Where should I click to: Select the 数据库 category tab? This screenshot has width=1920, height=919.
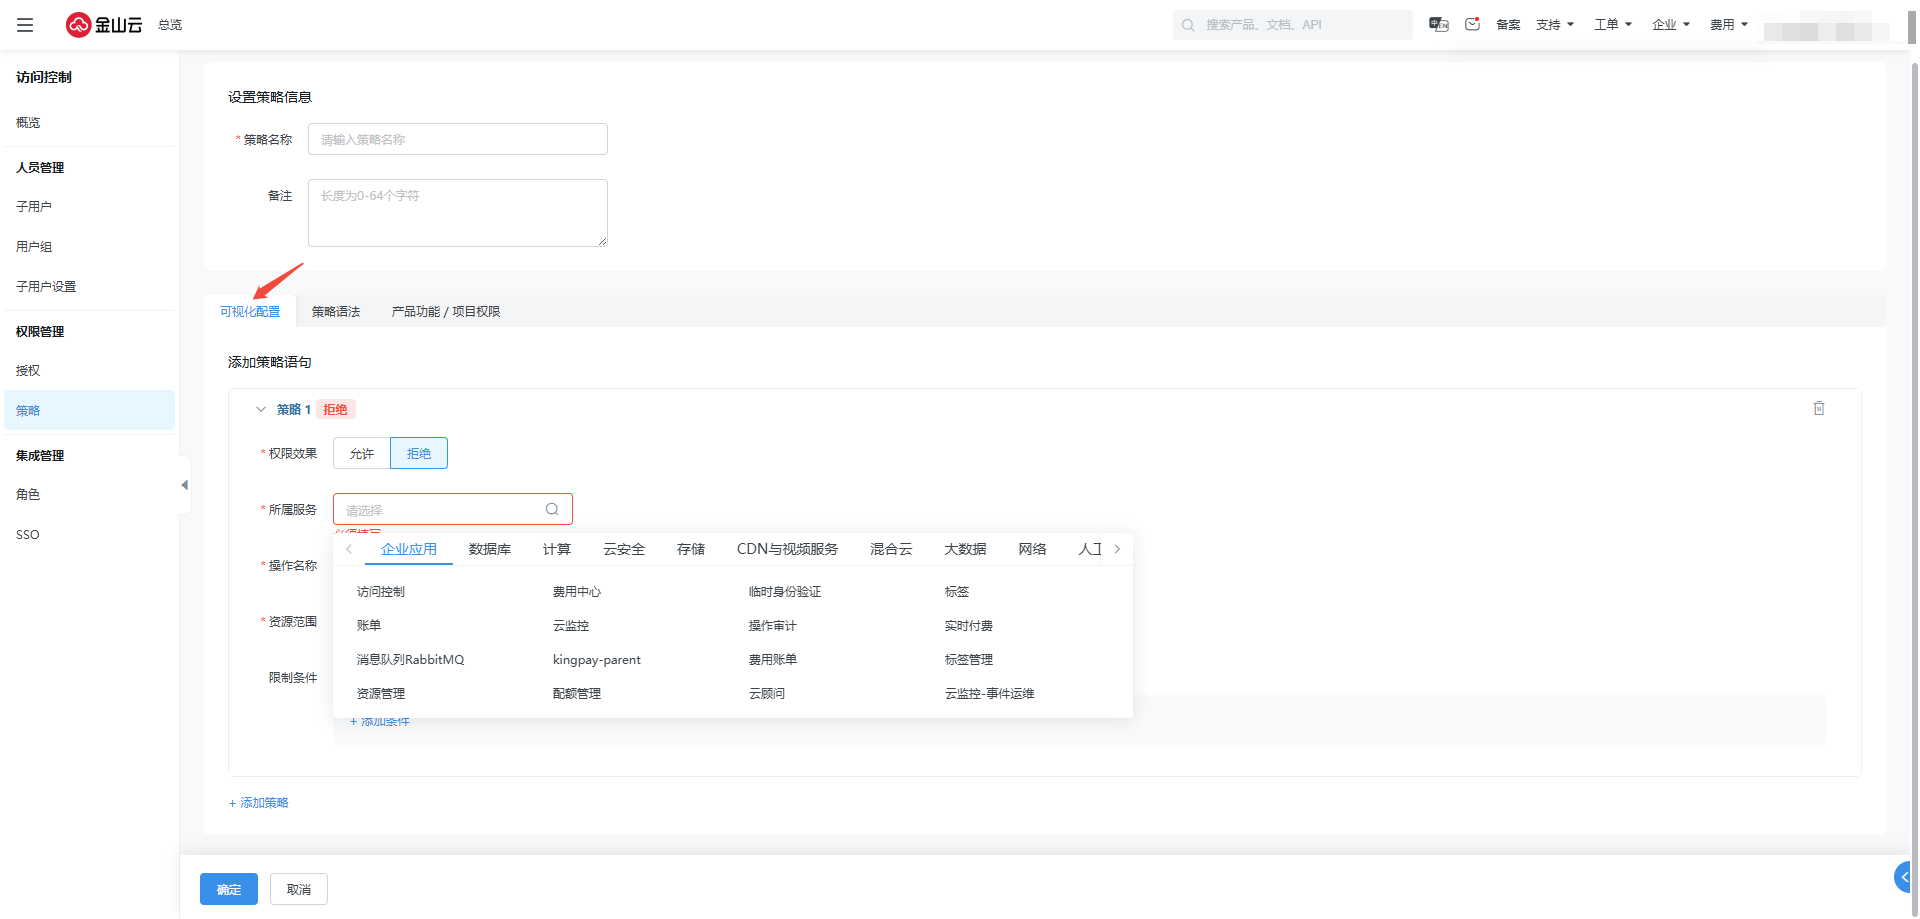tap(490, 549)
